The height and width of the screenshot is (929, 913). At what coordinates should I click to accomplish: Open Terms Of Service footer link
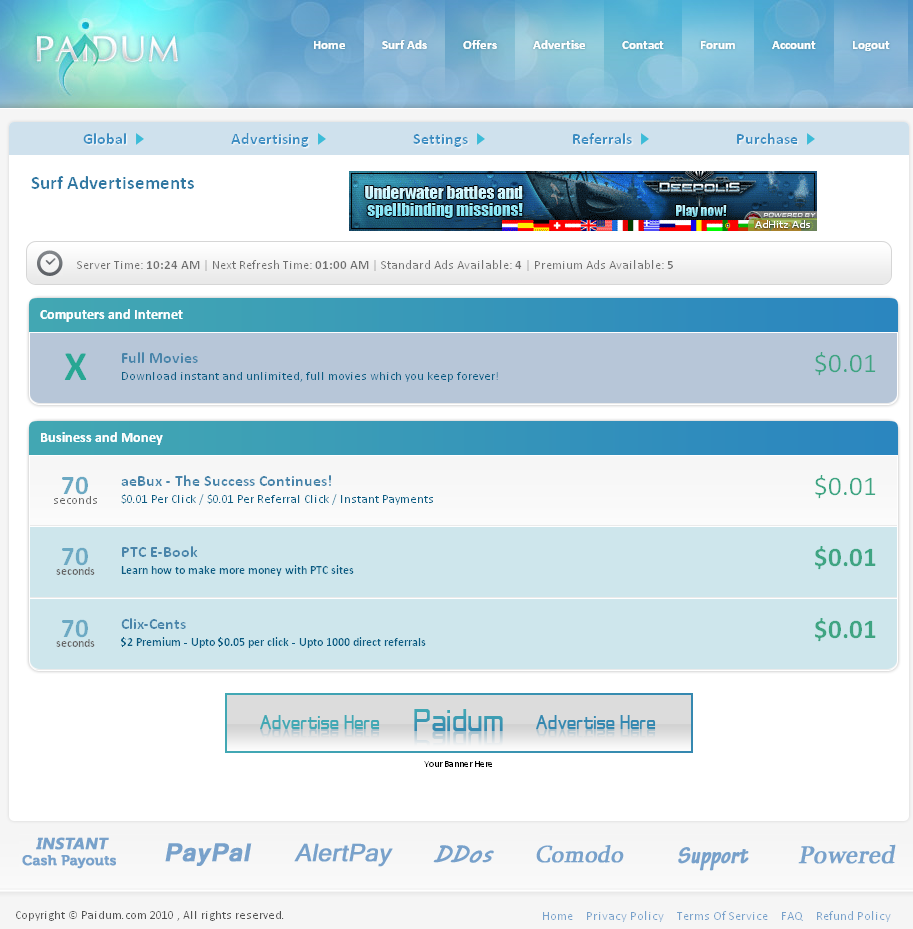tap(722, 916)
